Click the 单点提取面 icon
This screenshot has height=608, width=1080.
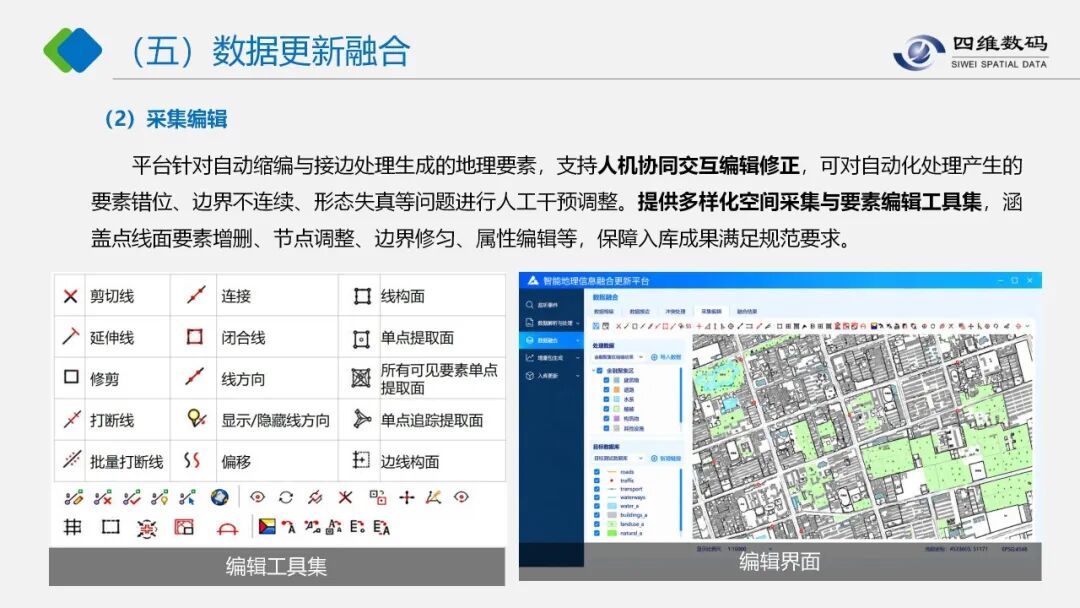tap(362, 338)
